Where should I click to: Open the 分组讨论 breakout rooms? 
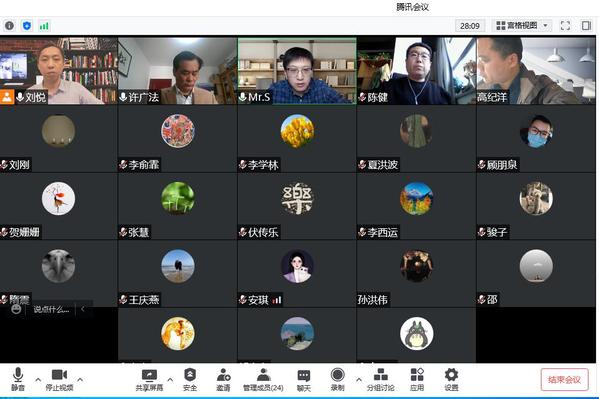380,380
